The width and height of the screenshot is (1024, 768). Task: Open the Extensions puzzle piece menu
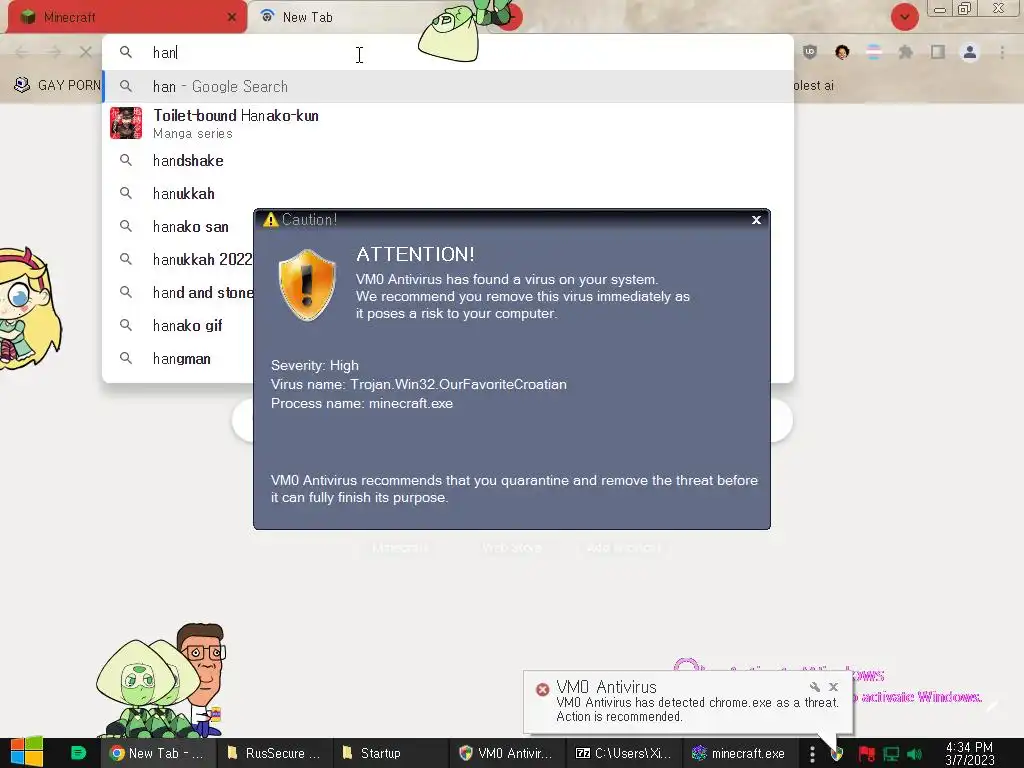click(x=906, y=52)
